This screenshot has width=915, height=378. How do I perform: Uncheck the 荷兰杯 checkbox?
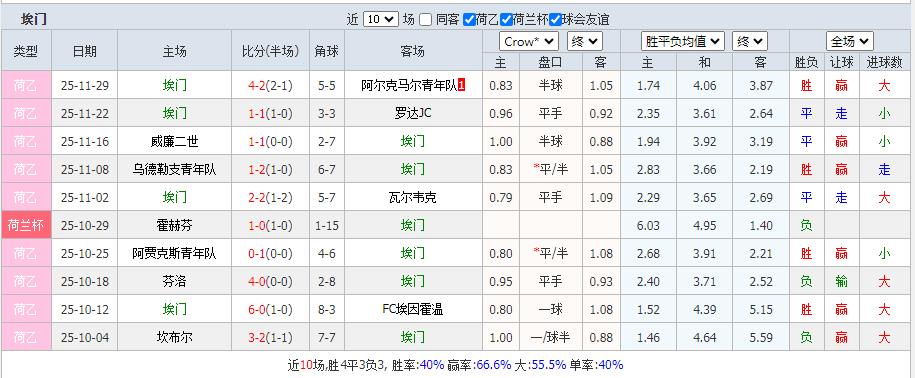point(506,20)
